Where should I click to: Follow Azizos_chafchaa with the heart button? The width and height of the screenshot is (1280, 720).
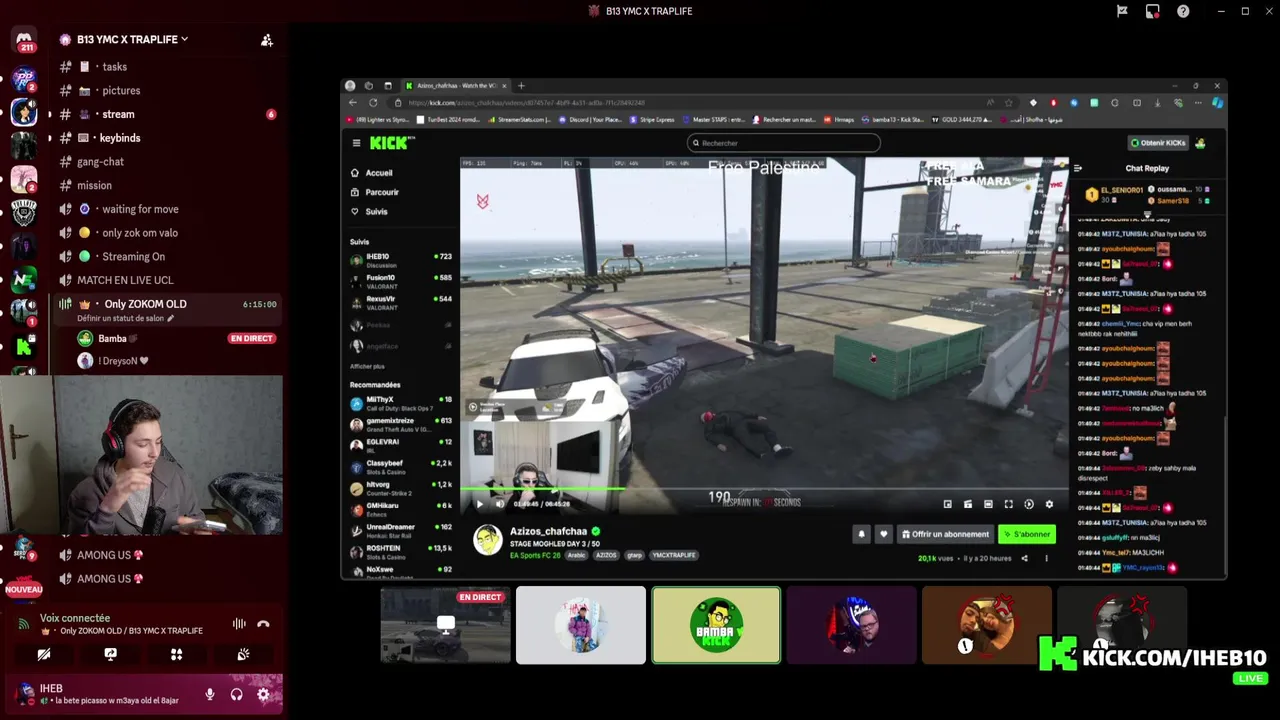pos(883,534)
